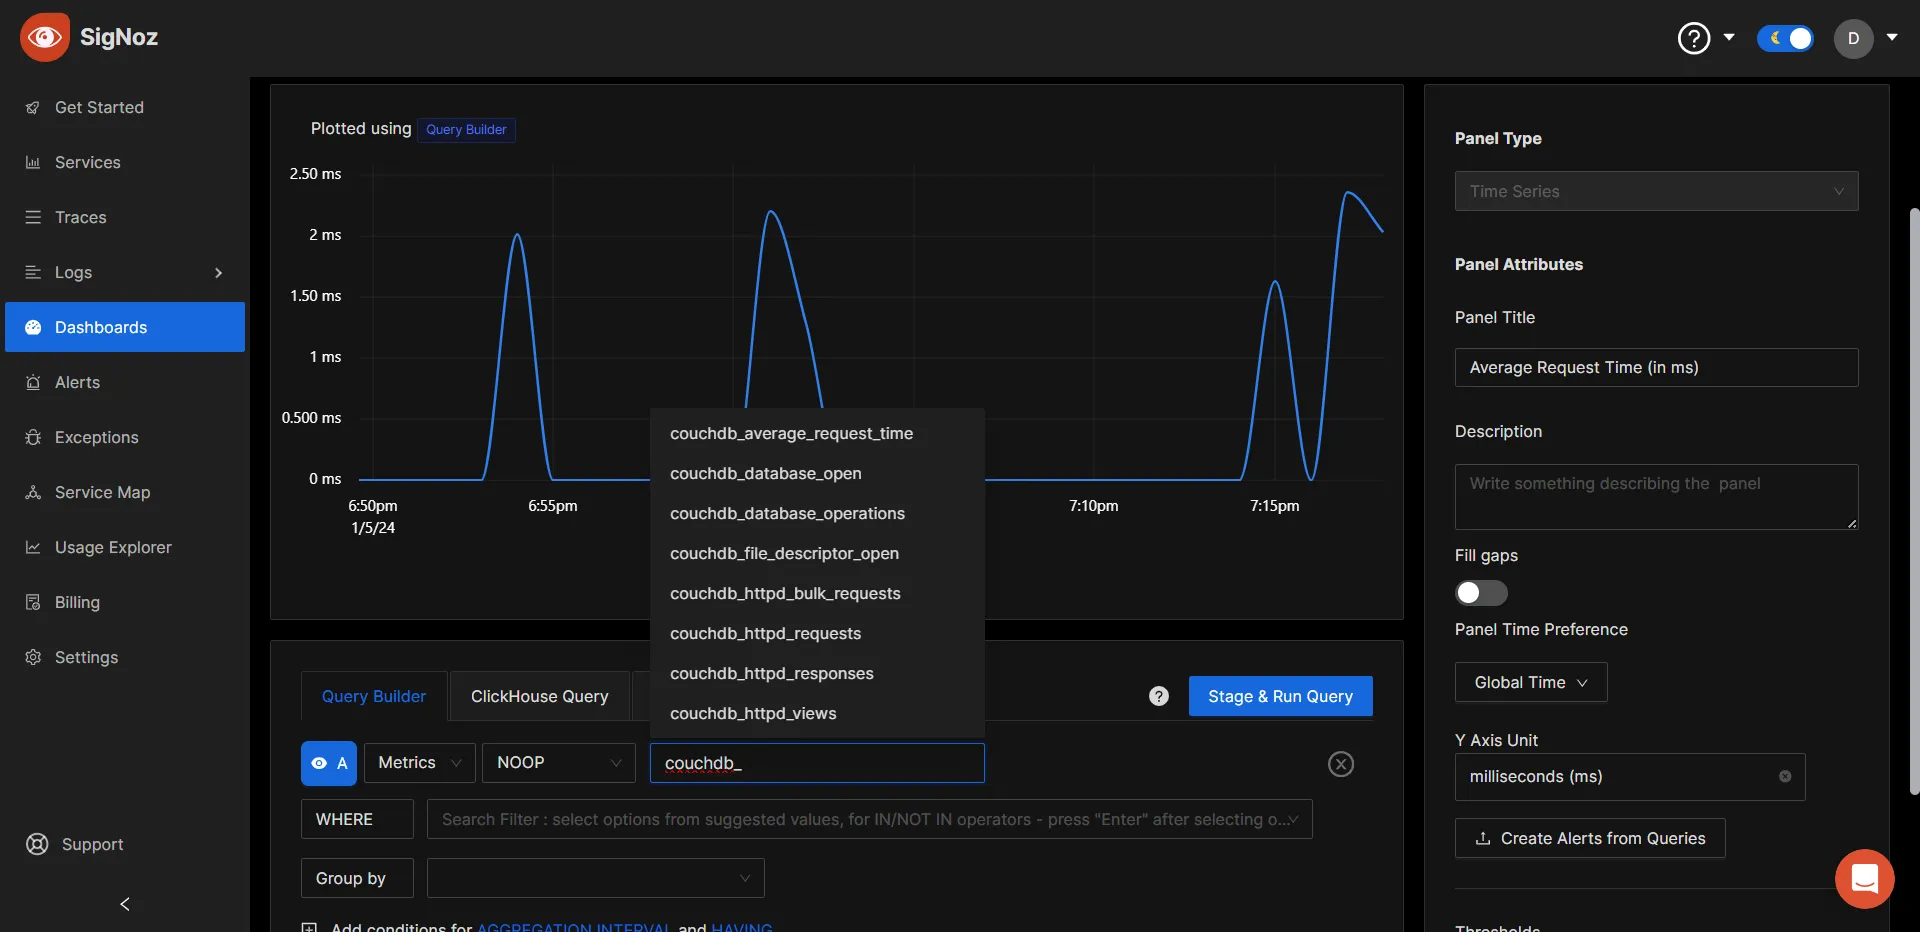Click the Logs sidebar icon
The width and height of the screenshot is (1920, 932).
pyautogui.click(x=33, y=272)
